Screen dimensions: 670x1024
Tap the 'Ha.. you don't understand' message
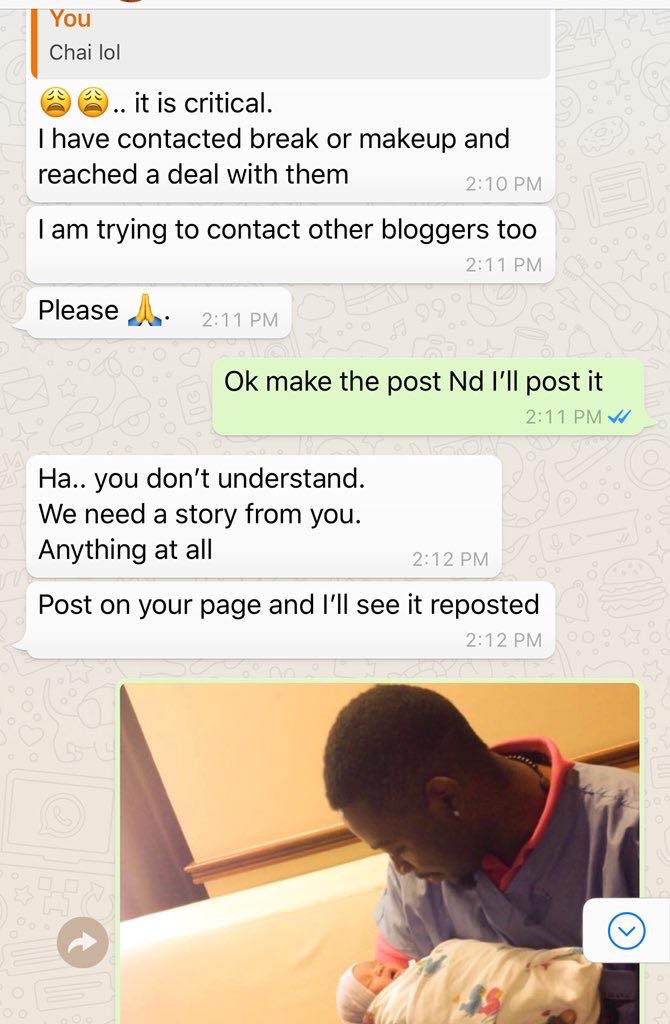[264, 516]
